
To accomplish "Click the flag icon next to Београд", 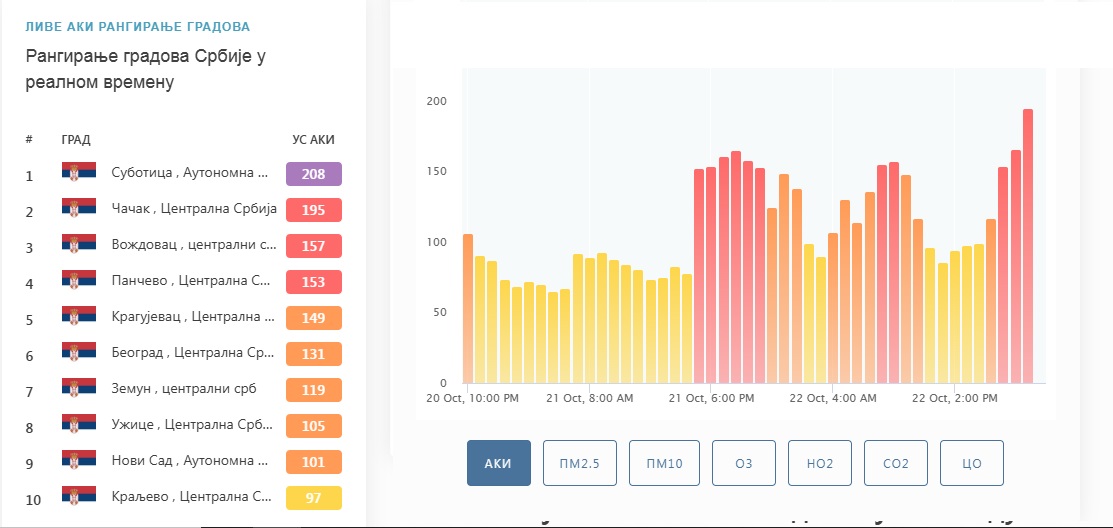I will coord(79,352).
